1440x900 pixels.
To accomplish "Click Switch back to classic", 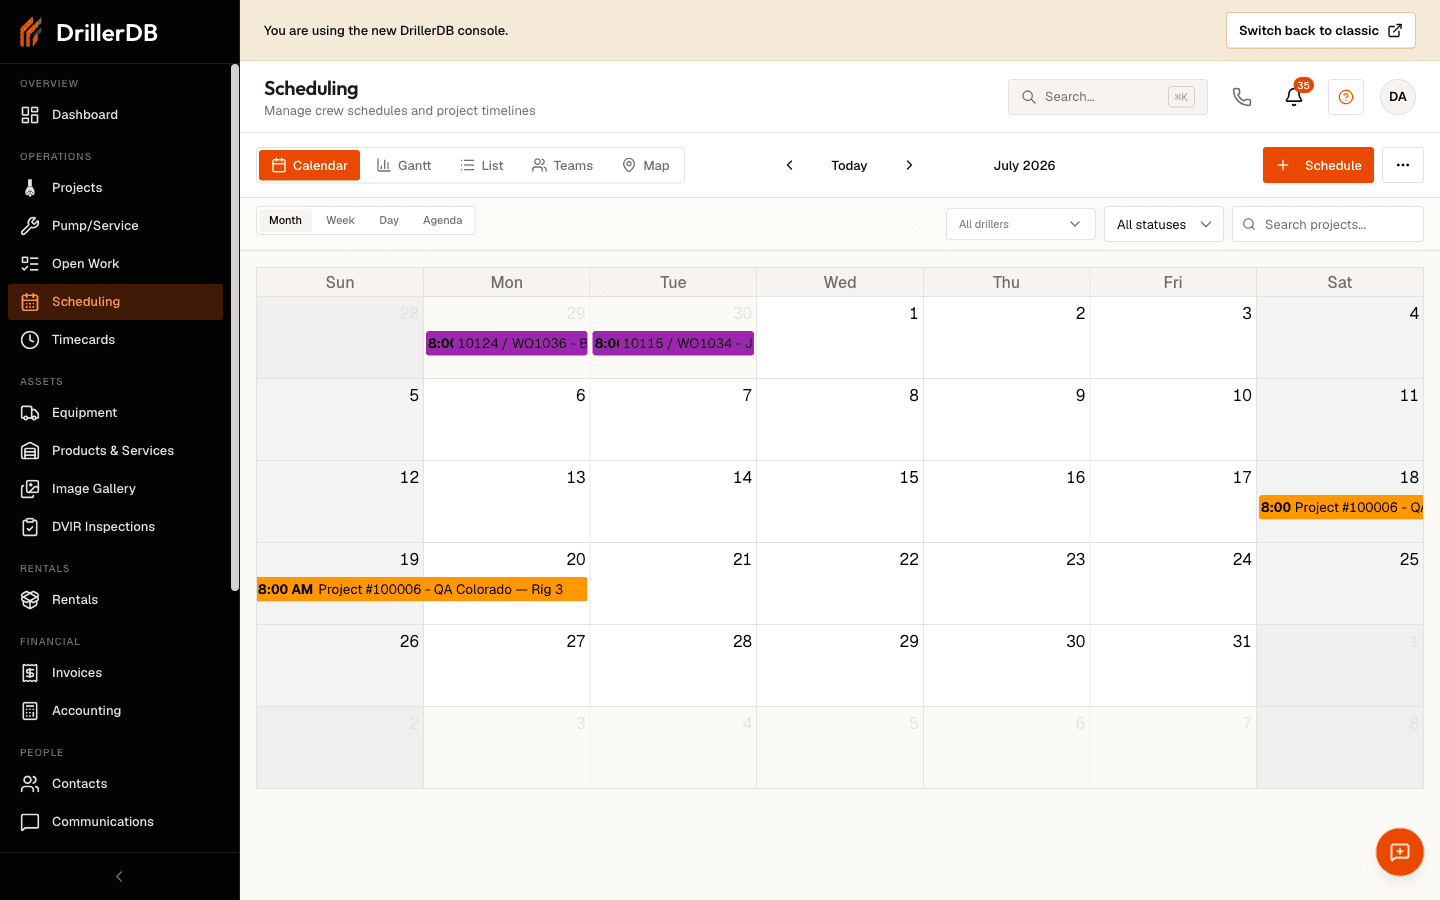I will pyautogui.click(x=1321, y=31).
